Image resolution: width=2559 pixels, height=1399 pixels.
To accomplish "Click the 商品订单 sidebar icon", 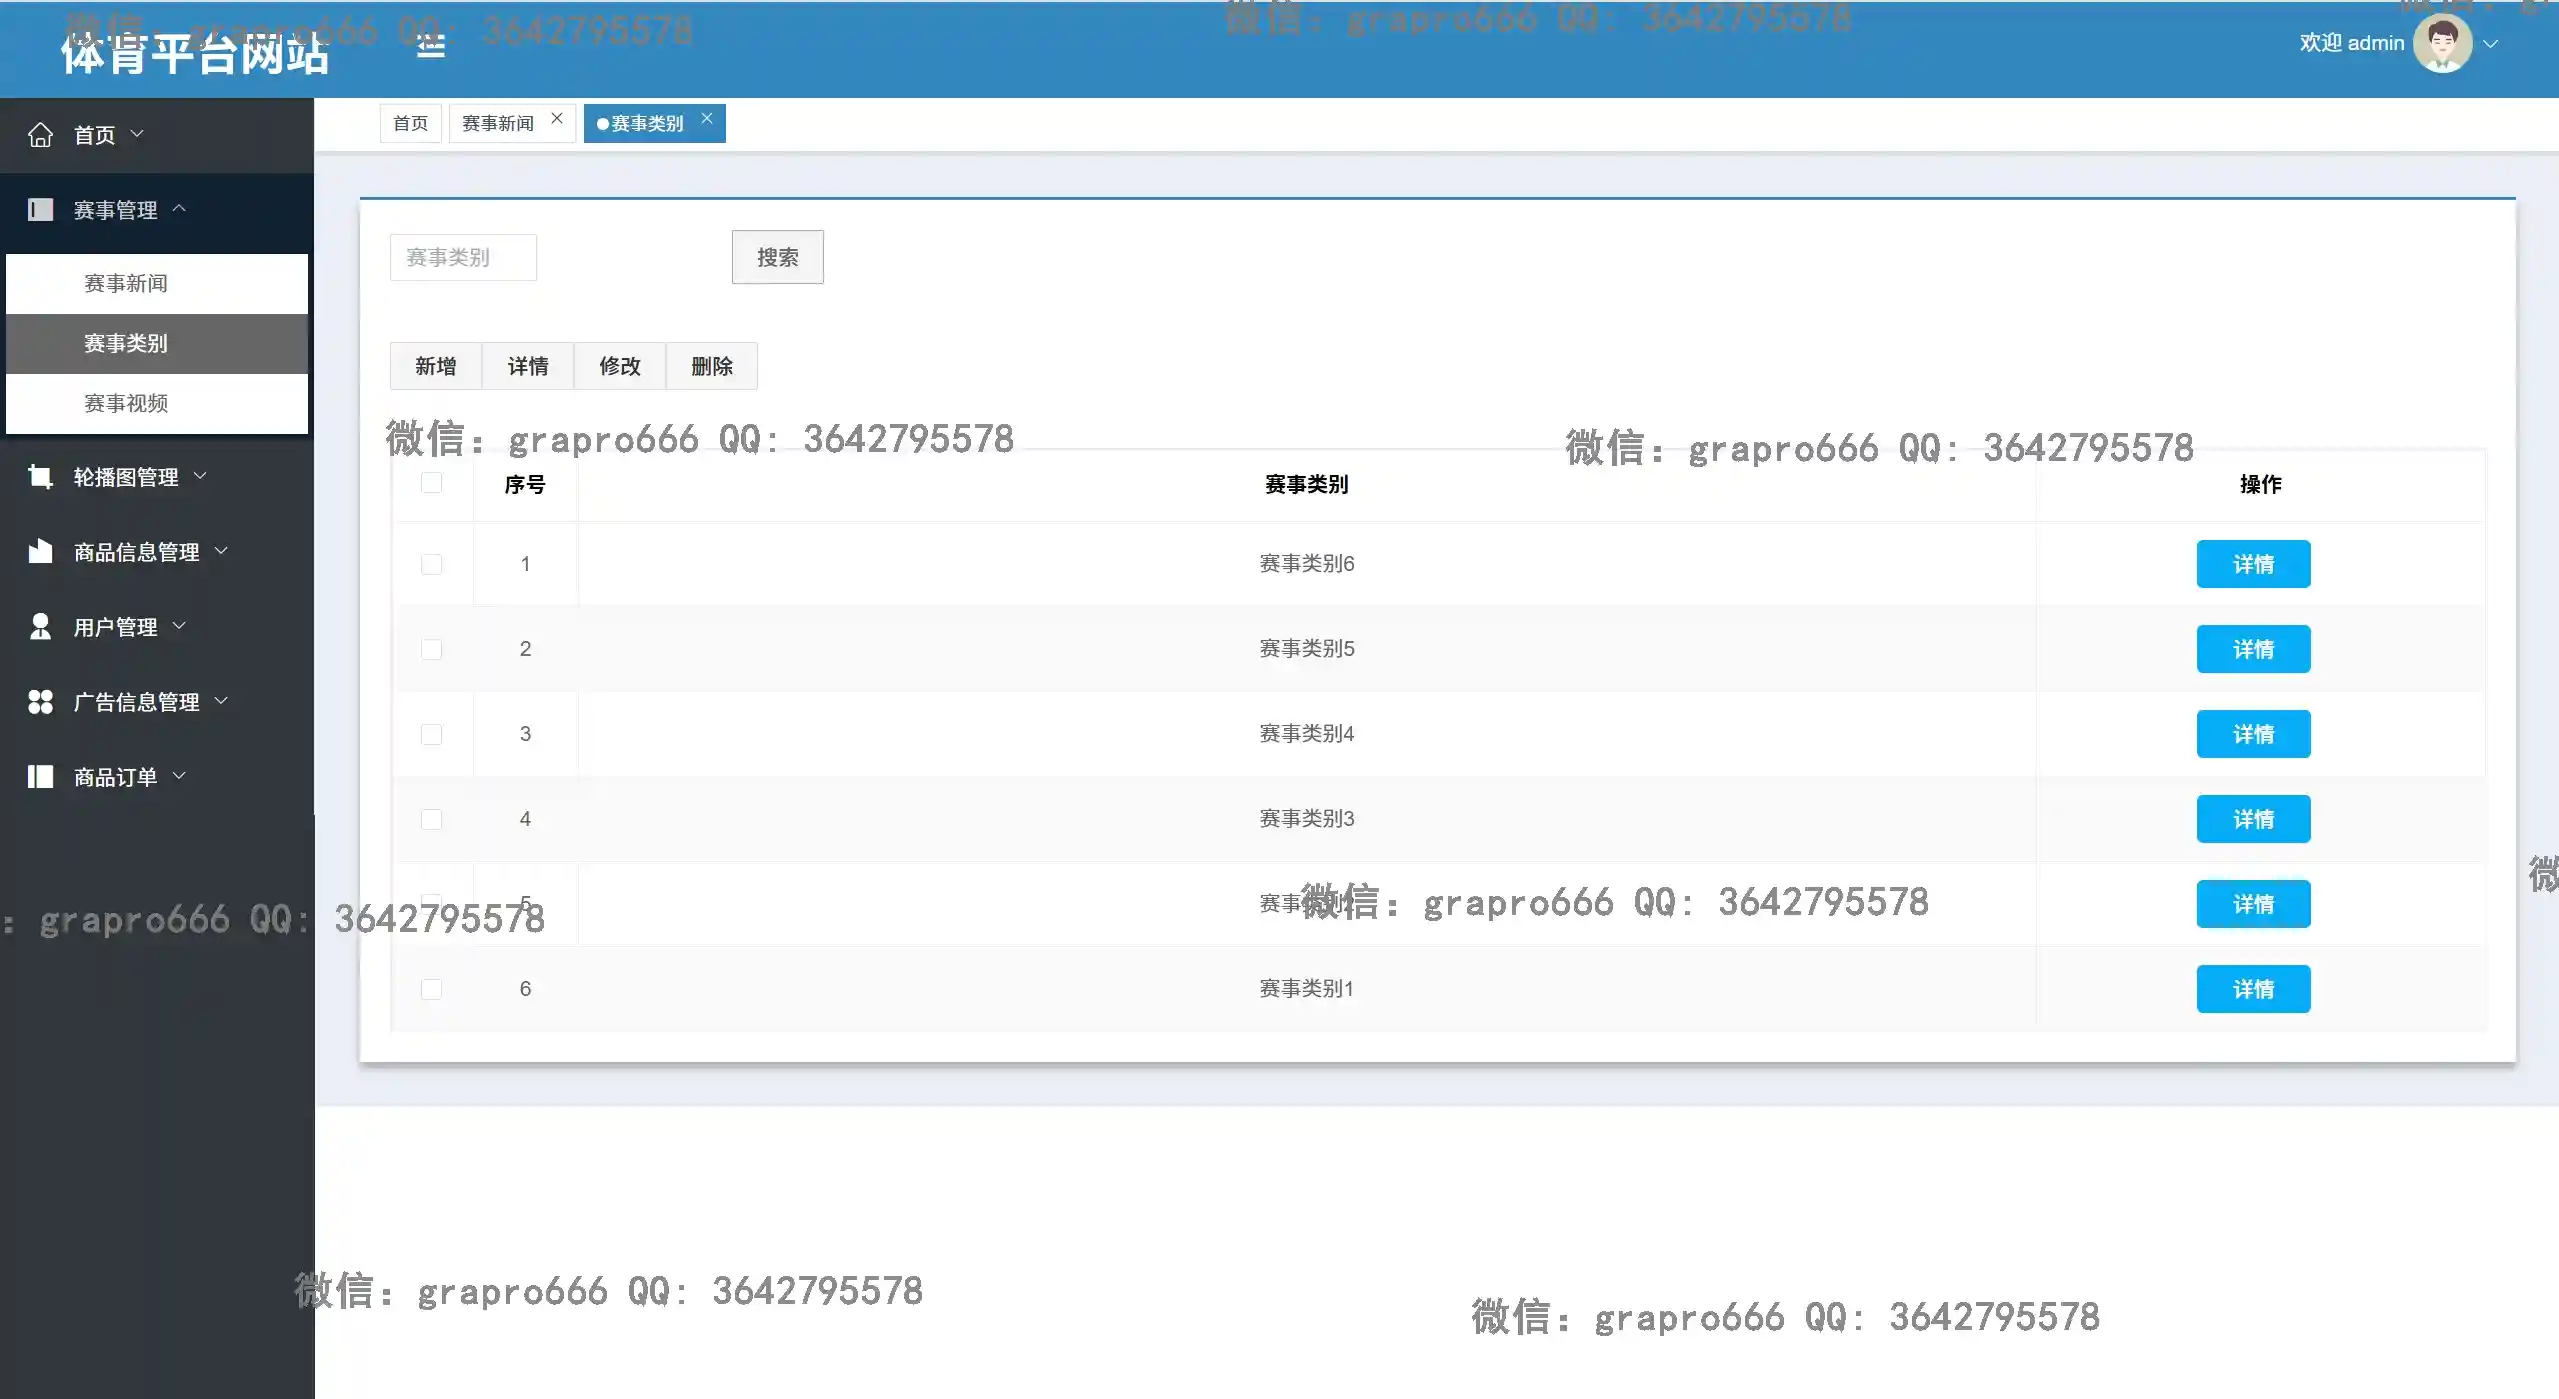I will click(x=40, y=777).
